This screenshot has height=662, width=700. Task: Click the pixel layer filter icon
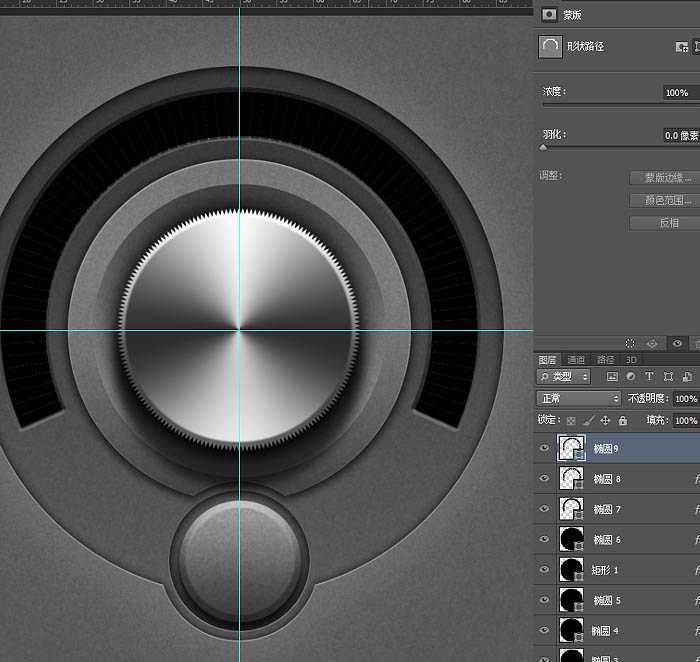pyautogui.click(x=612, y=377)
